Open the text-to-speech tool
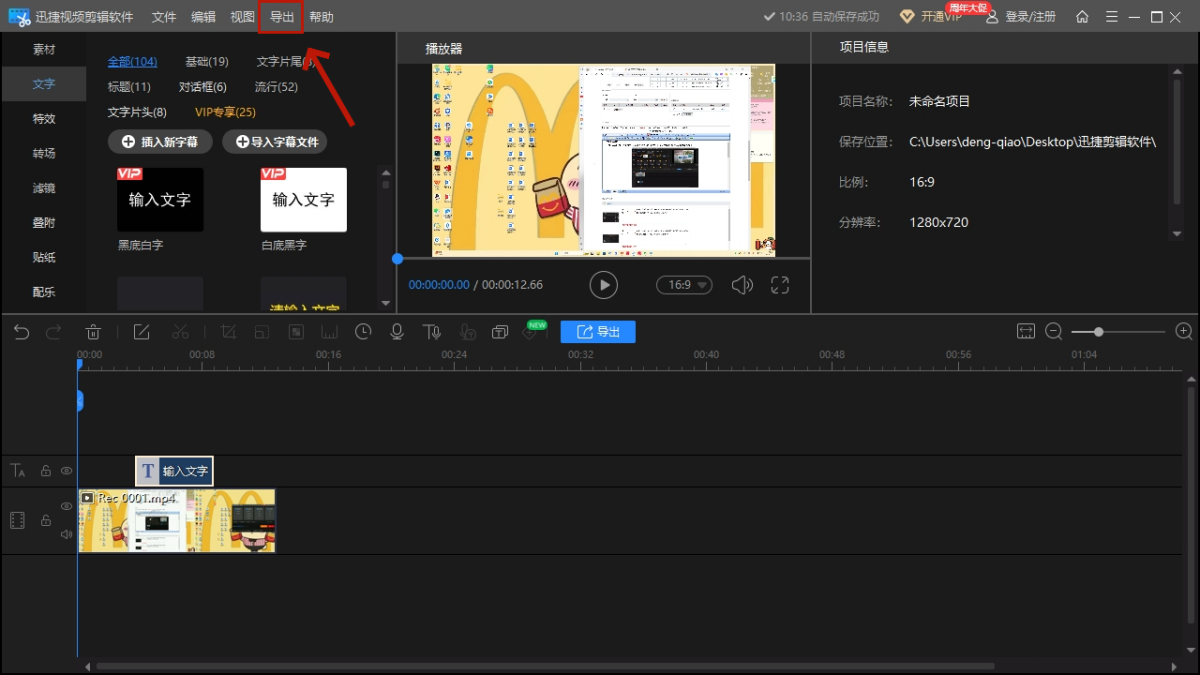 point(431,332)
